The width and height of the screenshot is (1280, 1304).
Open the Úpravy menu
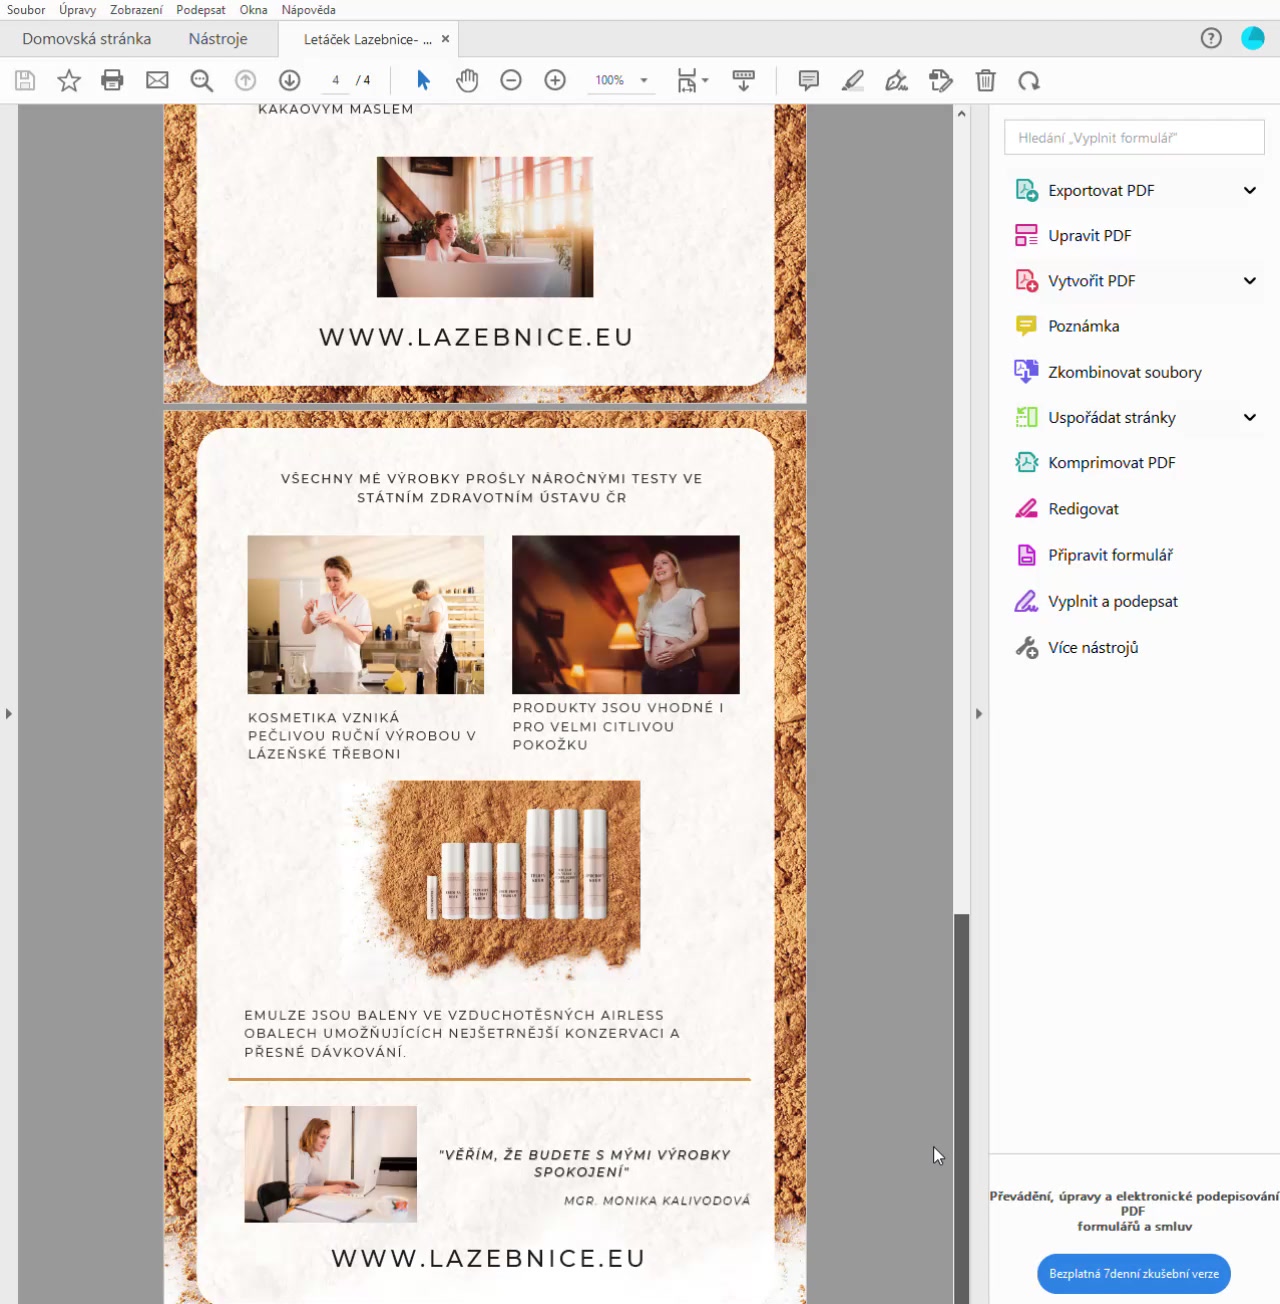click(x=77, y=10)
